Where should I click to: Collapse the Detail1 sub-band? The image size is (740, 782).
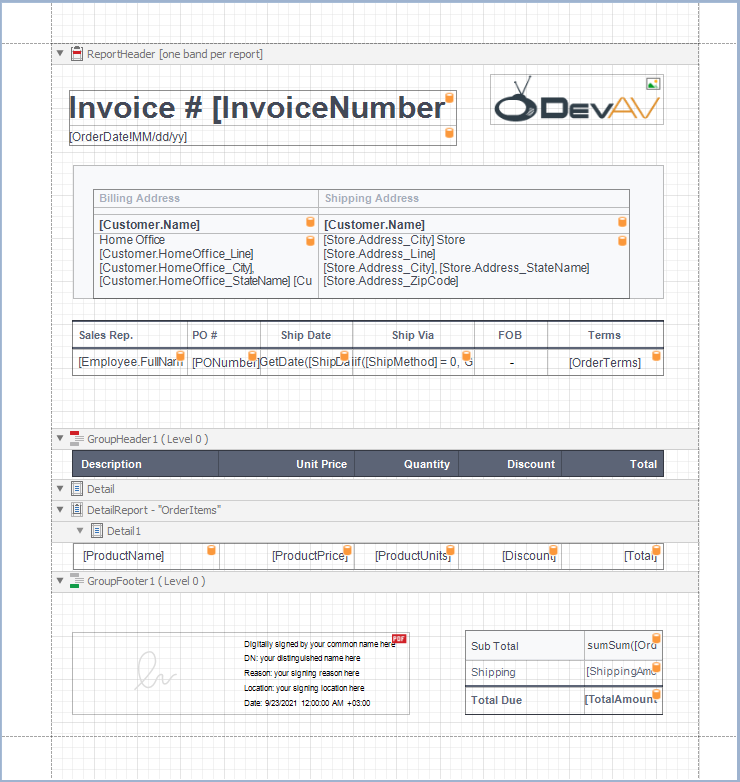(80, 531)
